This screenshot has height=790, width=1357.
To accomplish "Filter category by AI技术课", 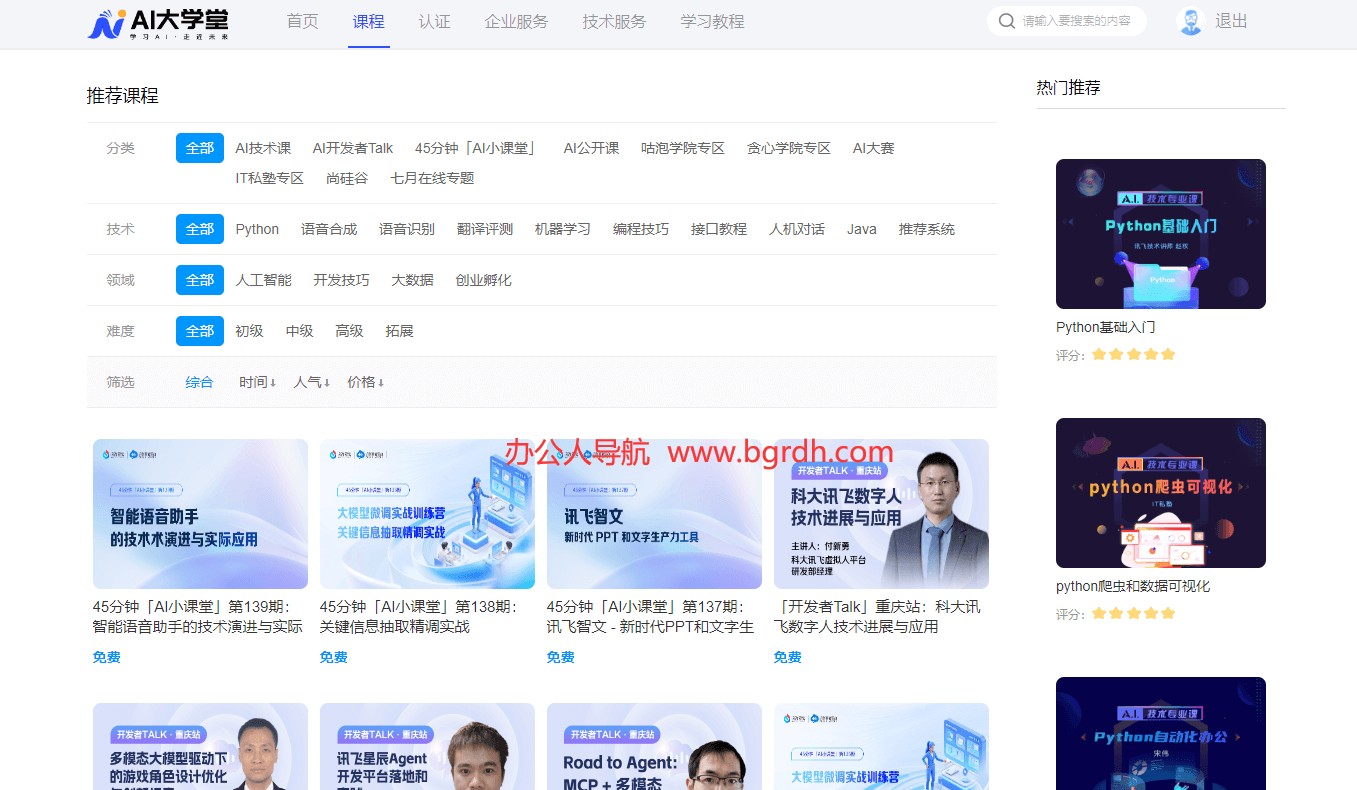I will tap(263, 148).
